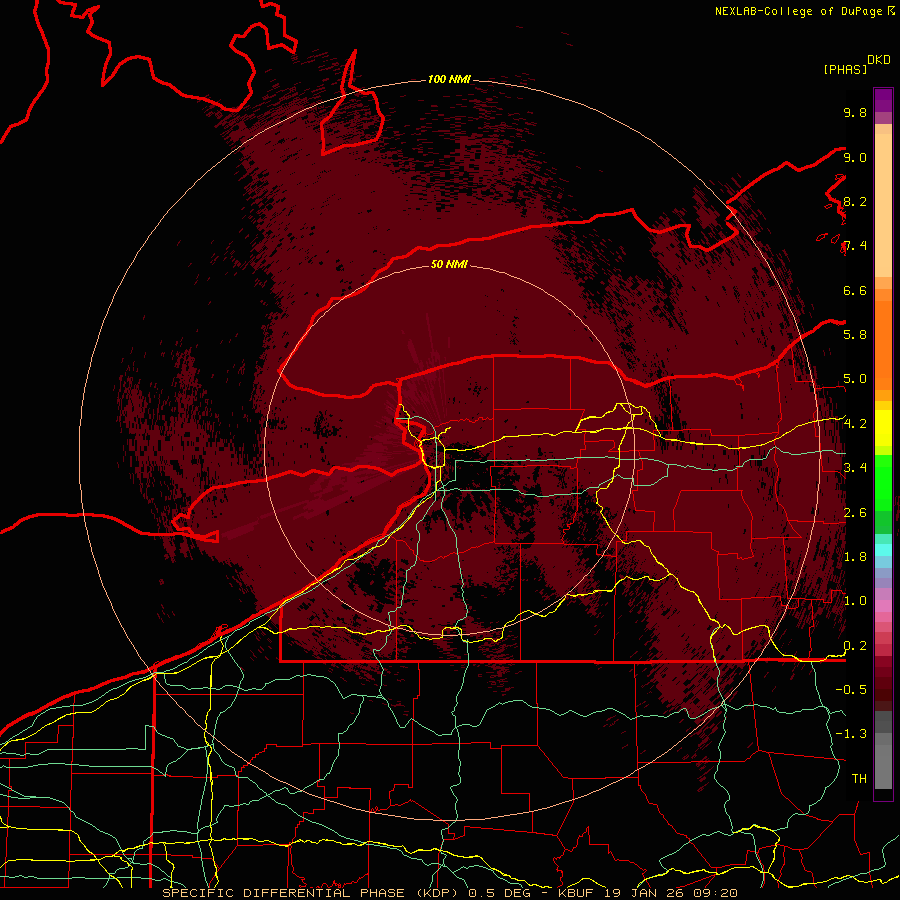Click the [PHAS] units label
The image size is (900, 900).
coord(845,69)
